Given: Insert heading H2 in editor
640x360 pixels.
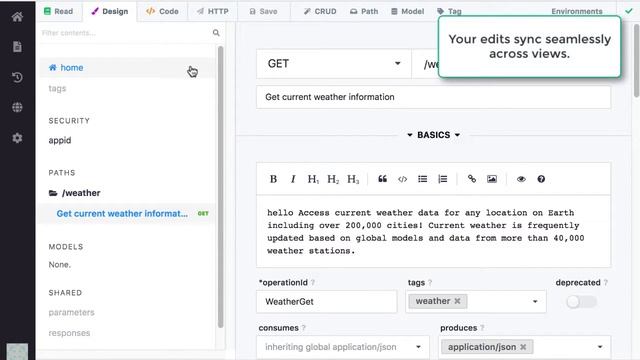Looking at the screenshot, I should click(333, 179).
